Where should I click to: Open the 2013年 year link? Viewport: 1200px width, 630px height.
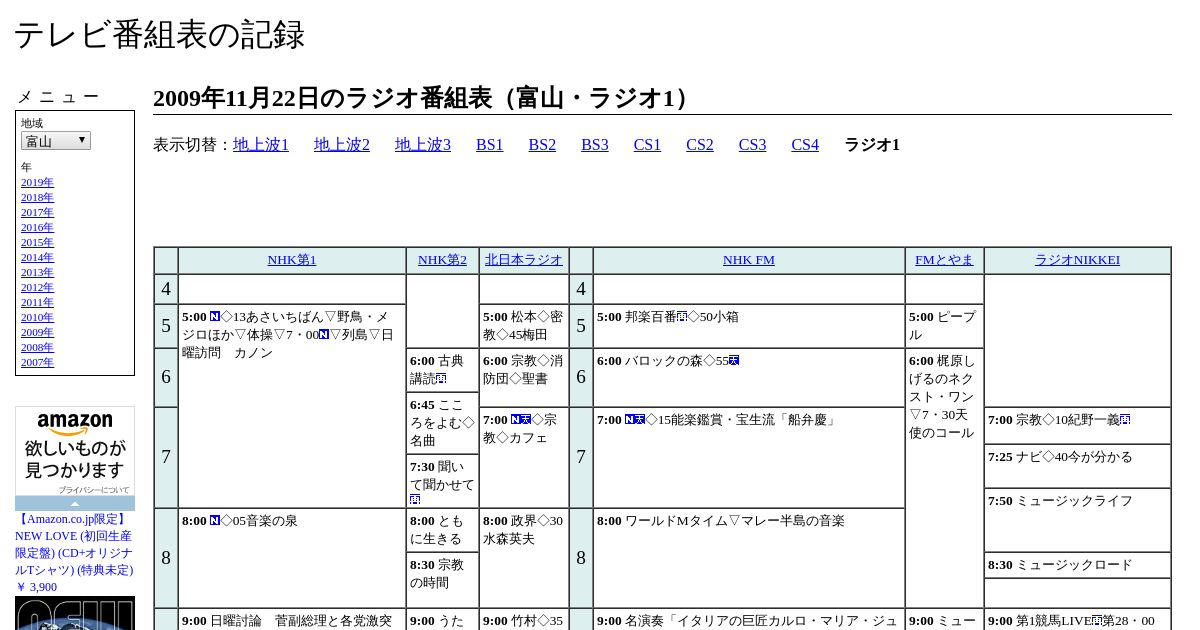coord(37,272)
